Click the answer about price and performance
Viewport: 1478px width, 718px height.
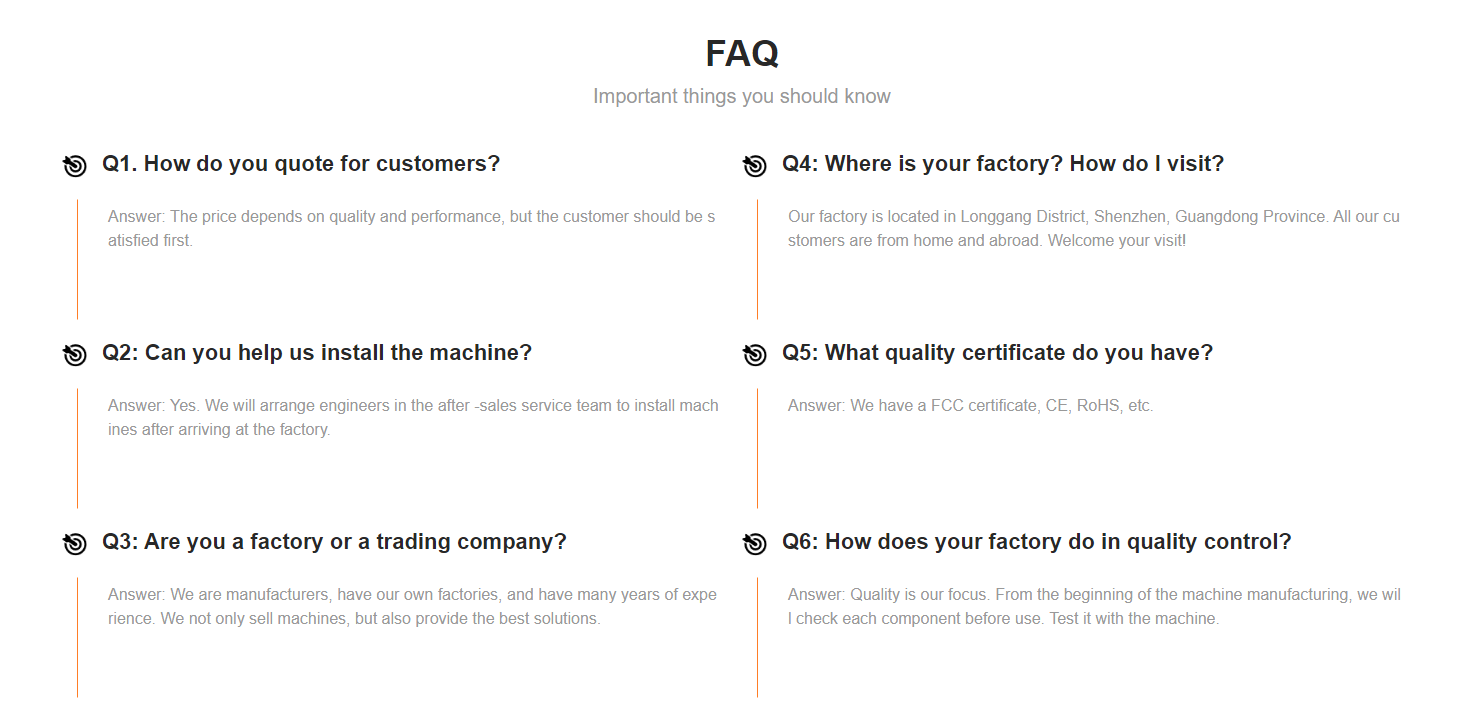point(411,228)
